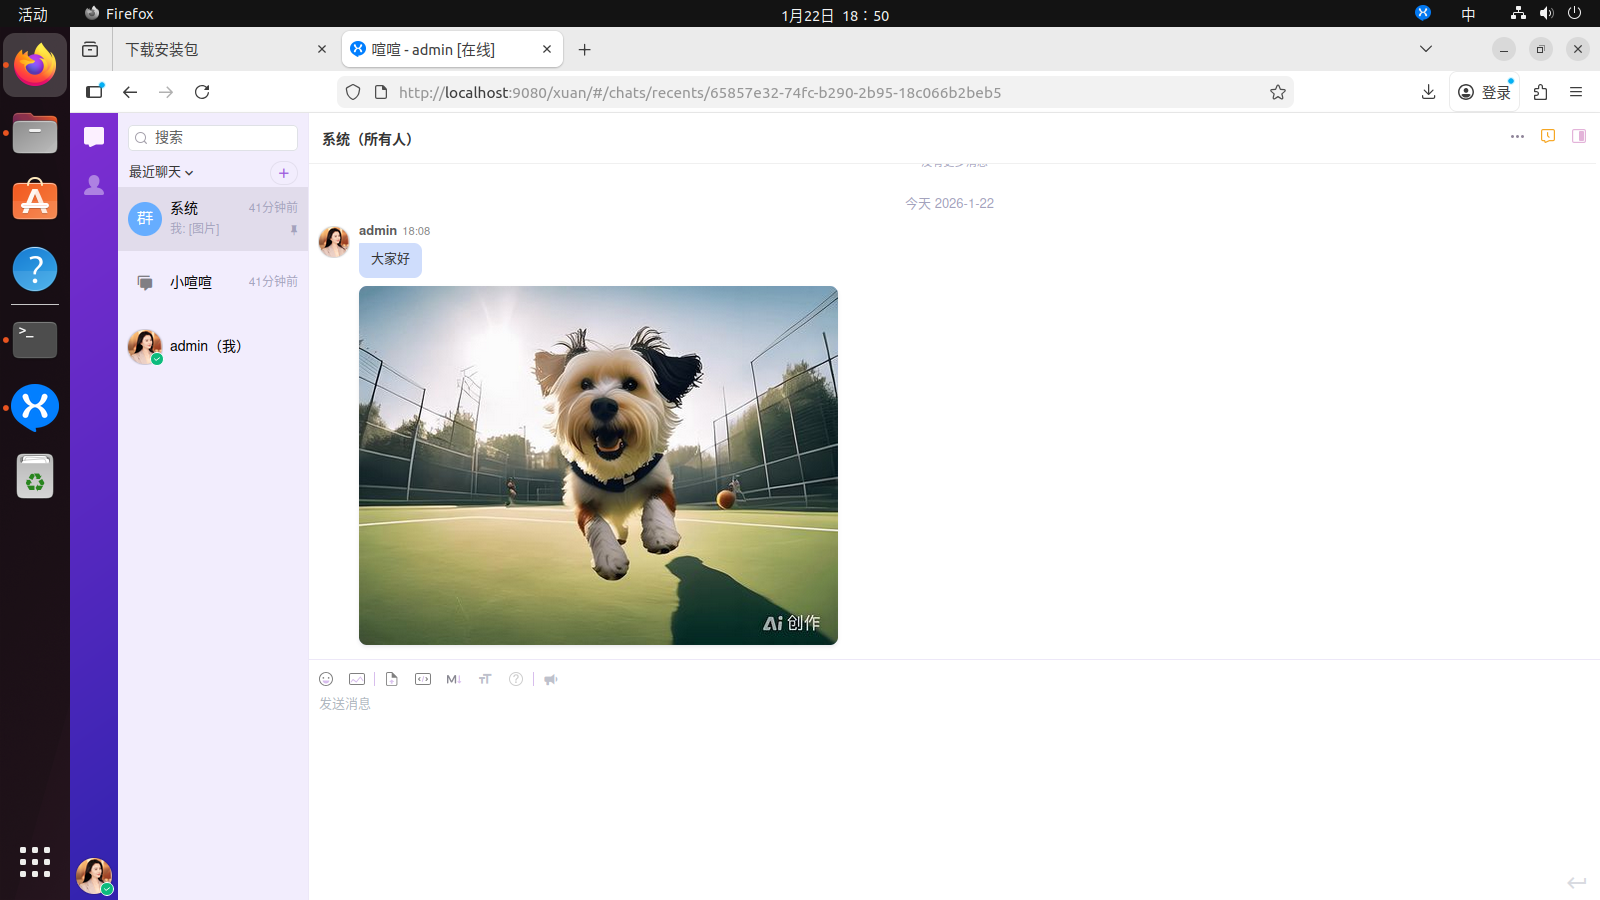The width and height of the screenshot is (1600, 900).
Task: Open the contacts icon in the purple sidebar
Action: click(x=94, y=185)
